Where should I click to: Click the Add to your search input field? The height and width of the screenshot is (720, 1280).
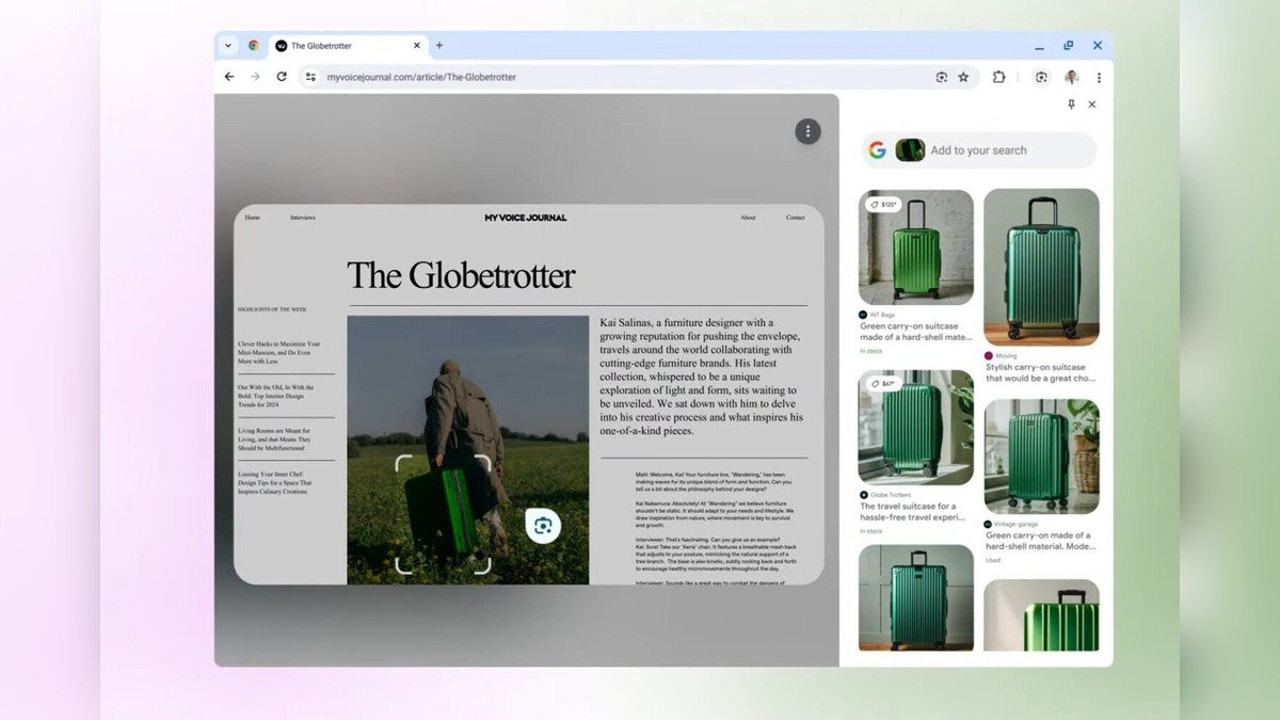click(x=990, y=150)
